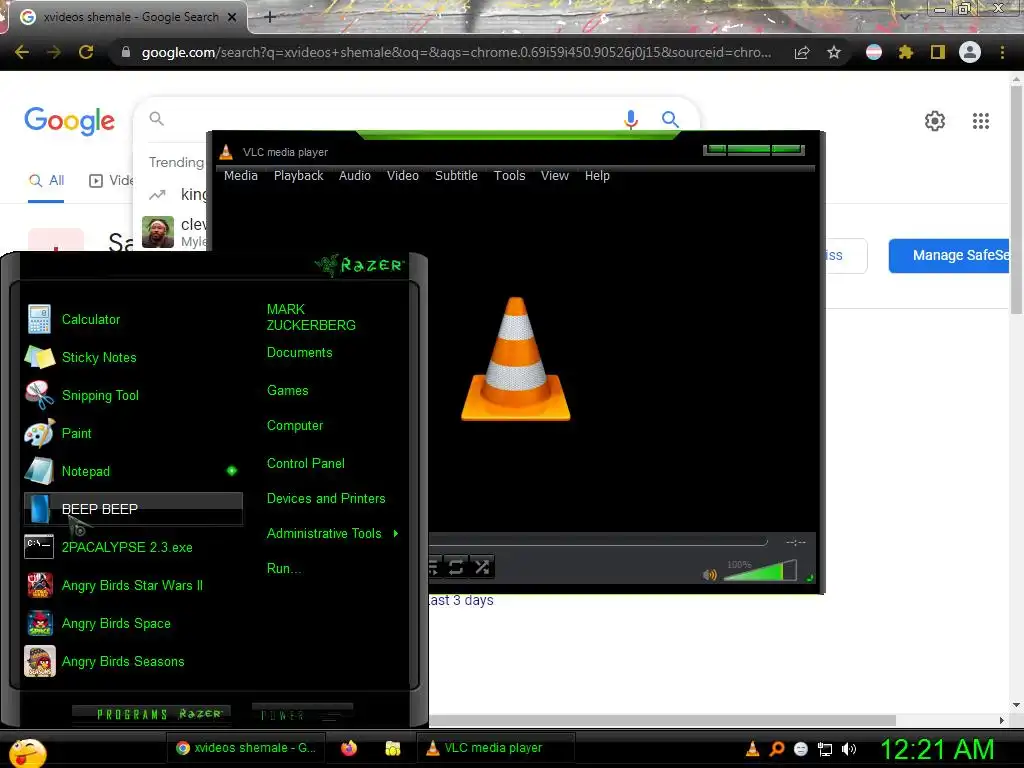Click the VLC seek progress bar
This screenshot has width=1024, height=768.
coord(598,542)
